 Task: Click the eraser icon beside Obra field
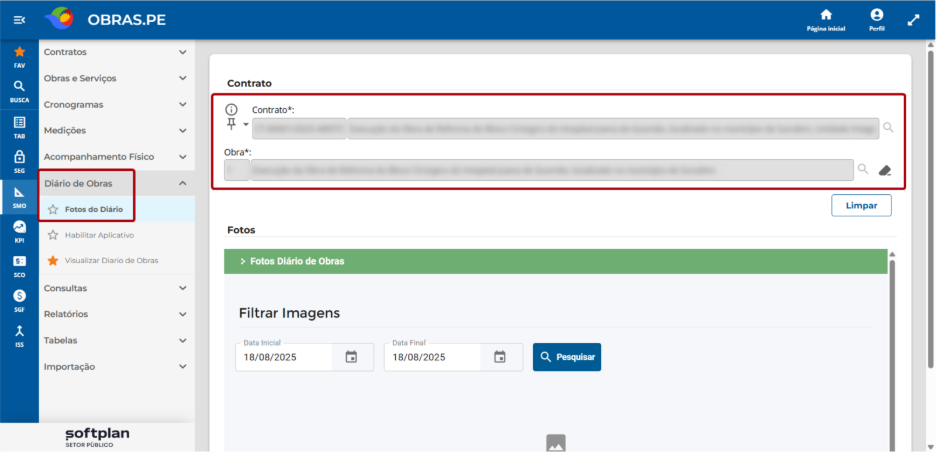(x=885, y=170)
